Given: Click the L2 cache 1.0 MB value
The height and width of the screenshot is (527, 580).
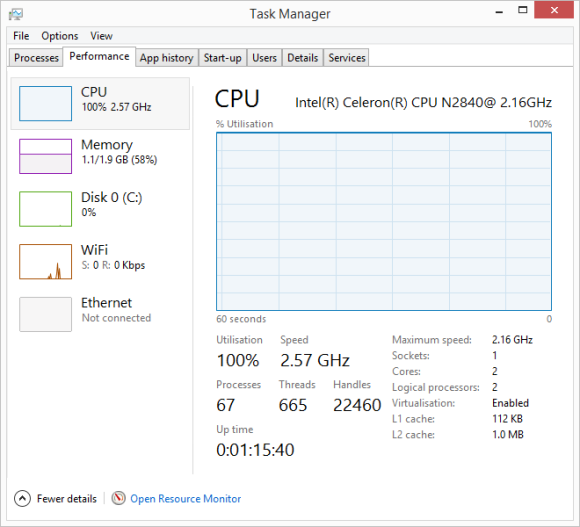Looking at the screenshot, I should (508, 435).
